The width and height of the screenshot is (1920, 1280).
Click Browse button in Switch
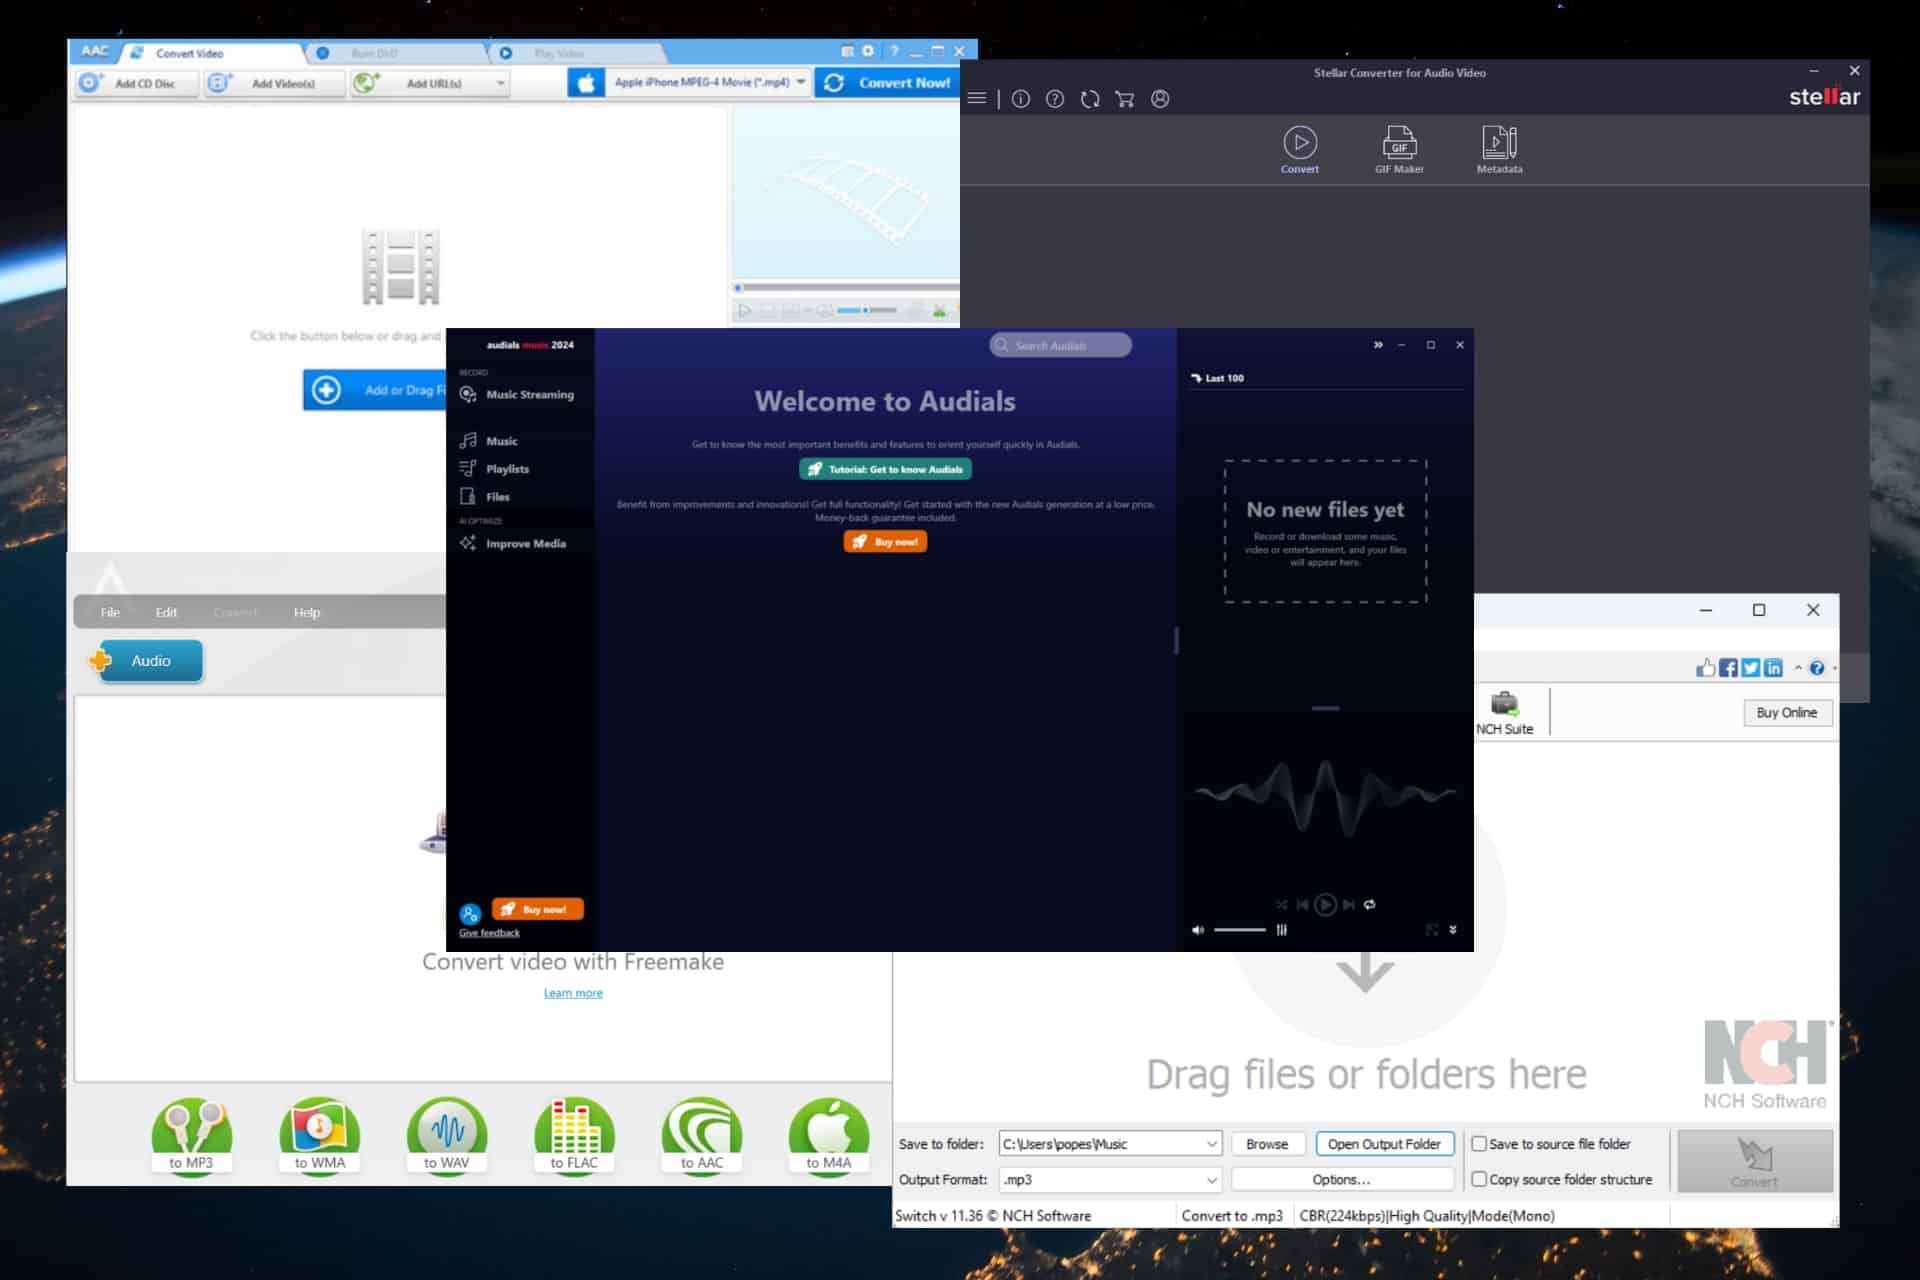click(1267, 1143)
